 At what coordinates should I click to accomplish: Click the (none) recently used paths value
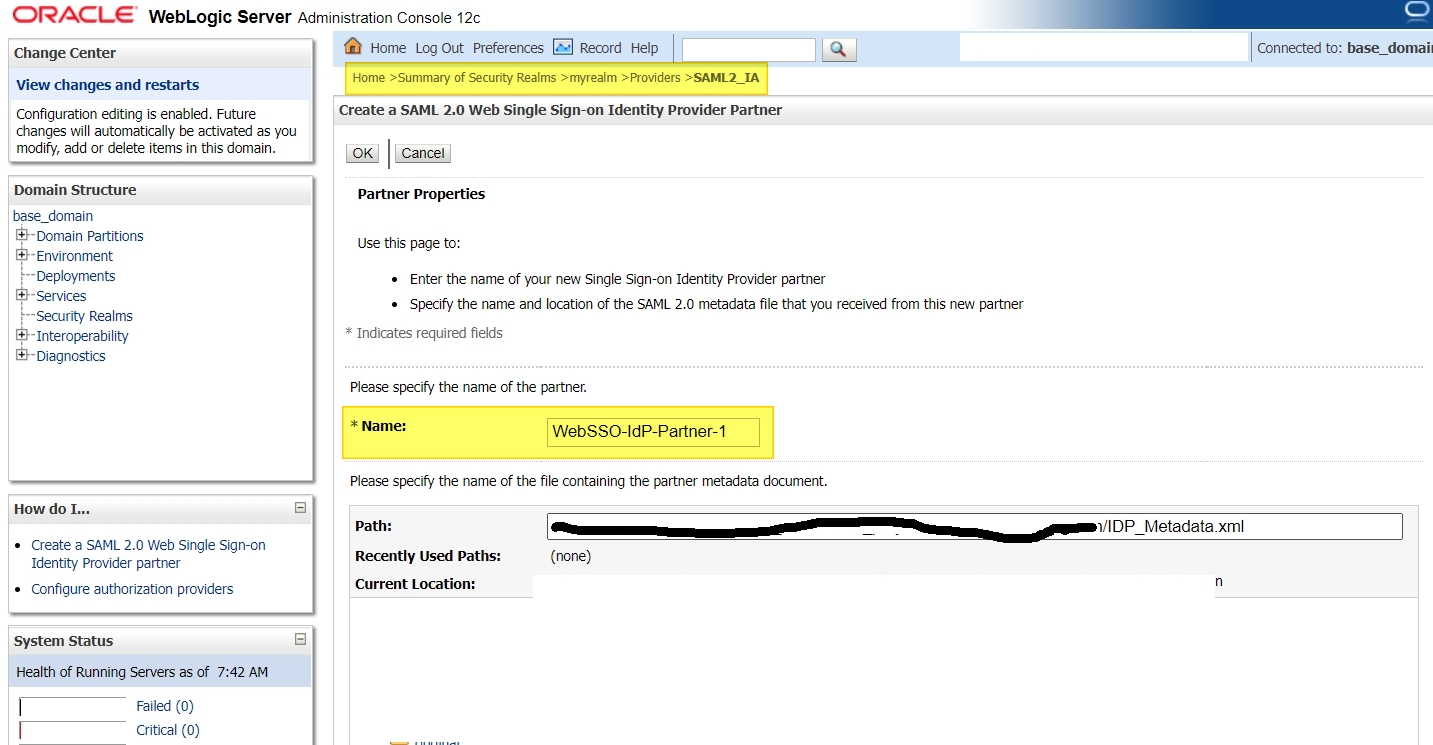pos(571,556)
